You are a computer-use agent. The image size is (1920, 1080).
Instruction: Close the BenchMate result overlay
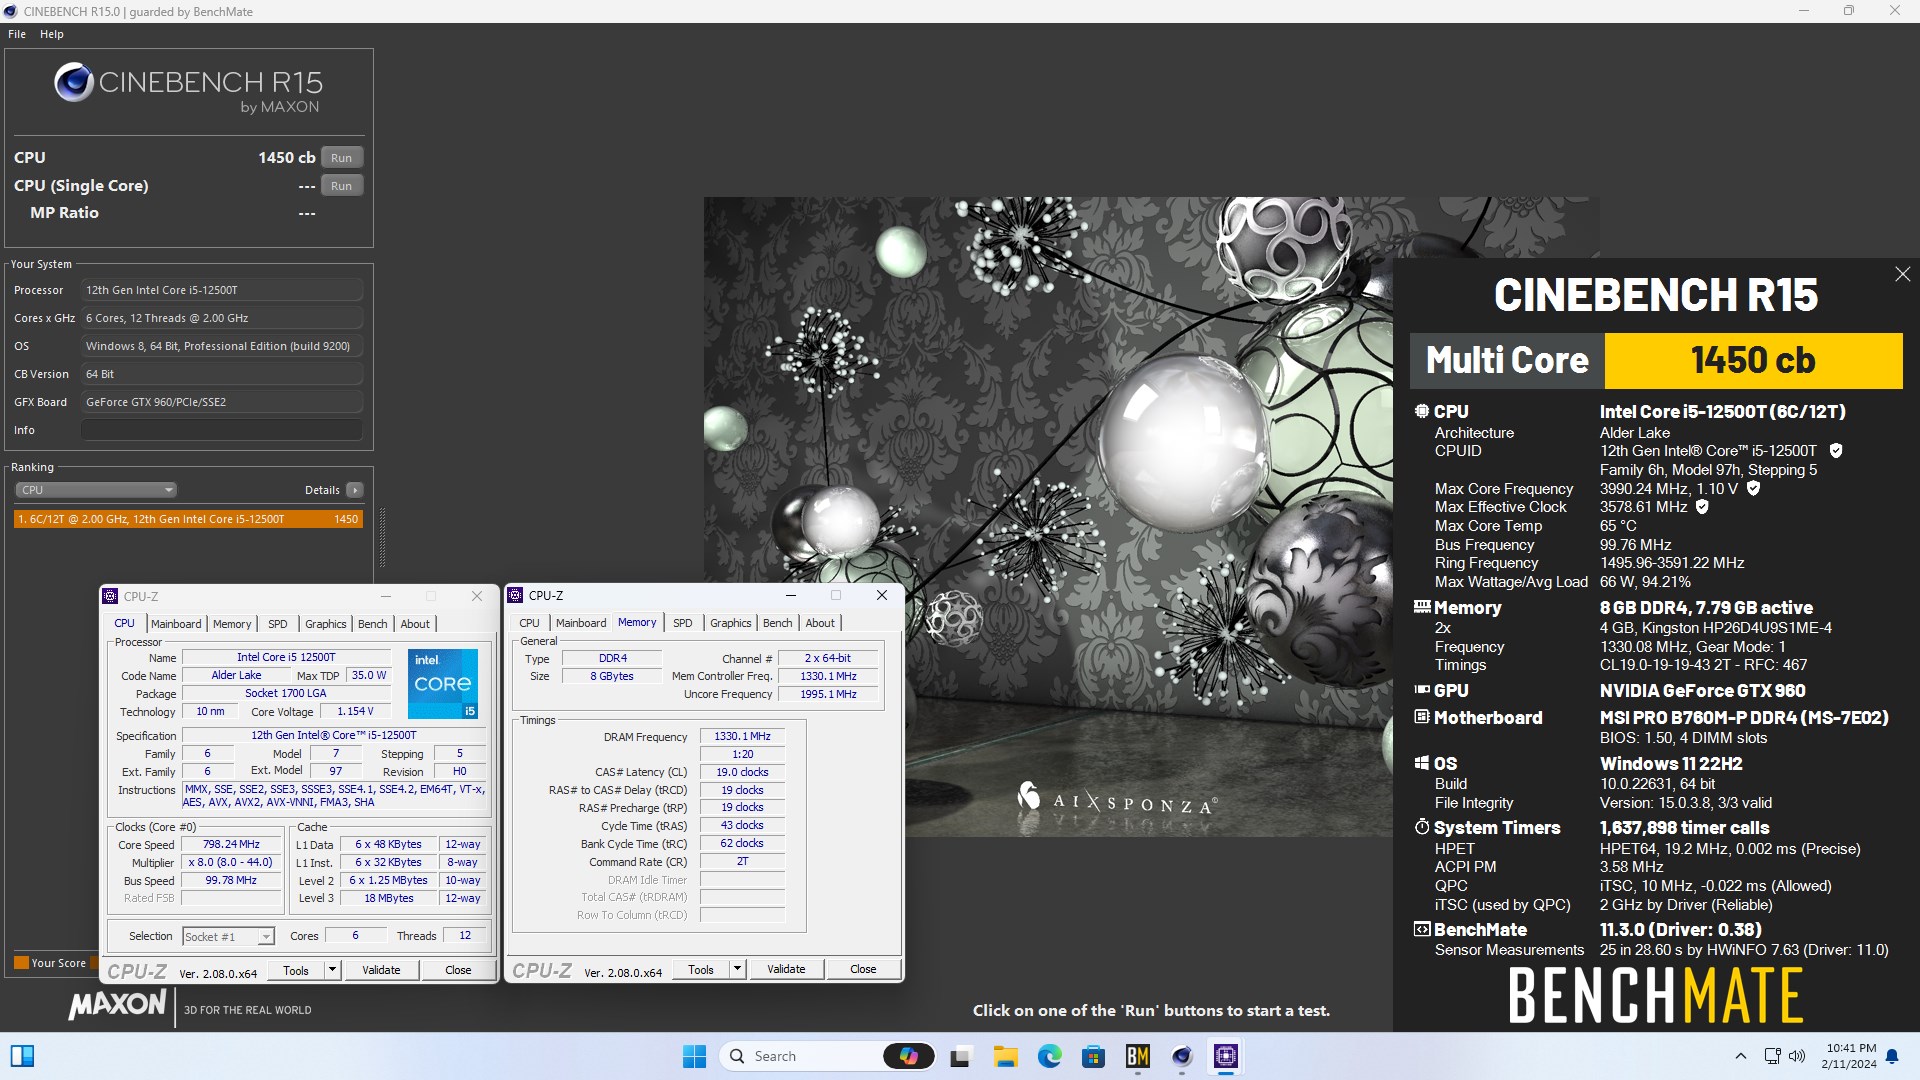[x=1902, y=274]
